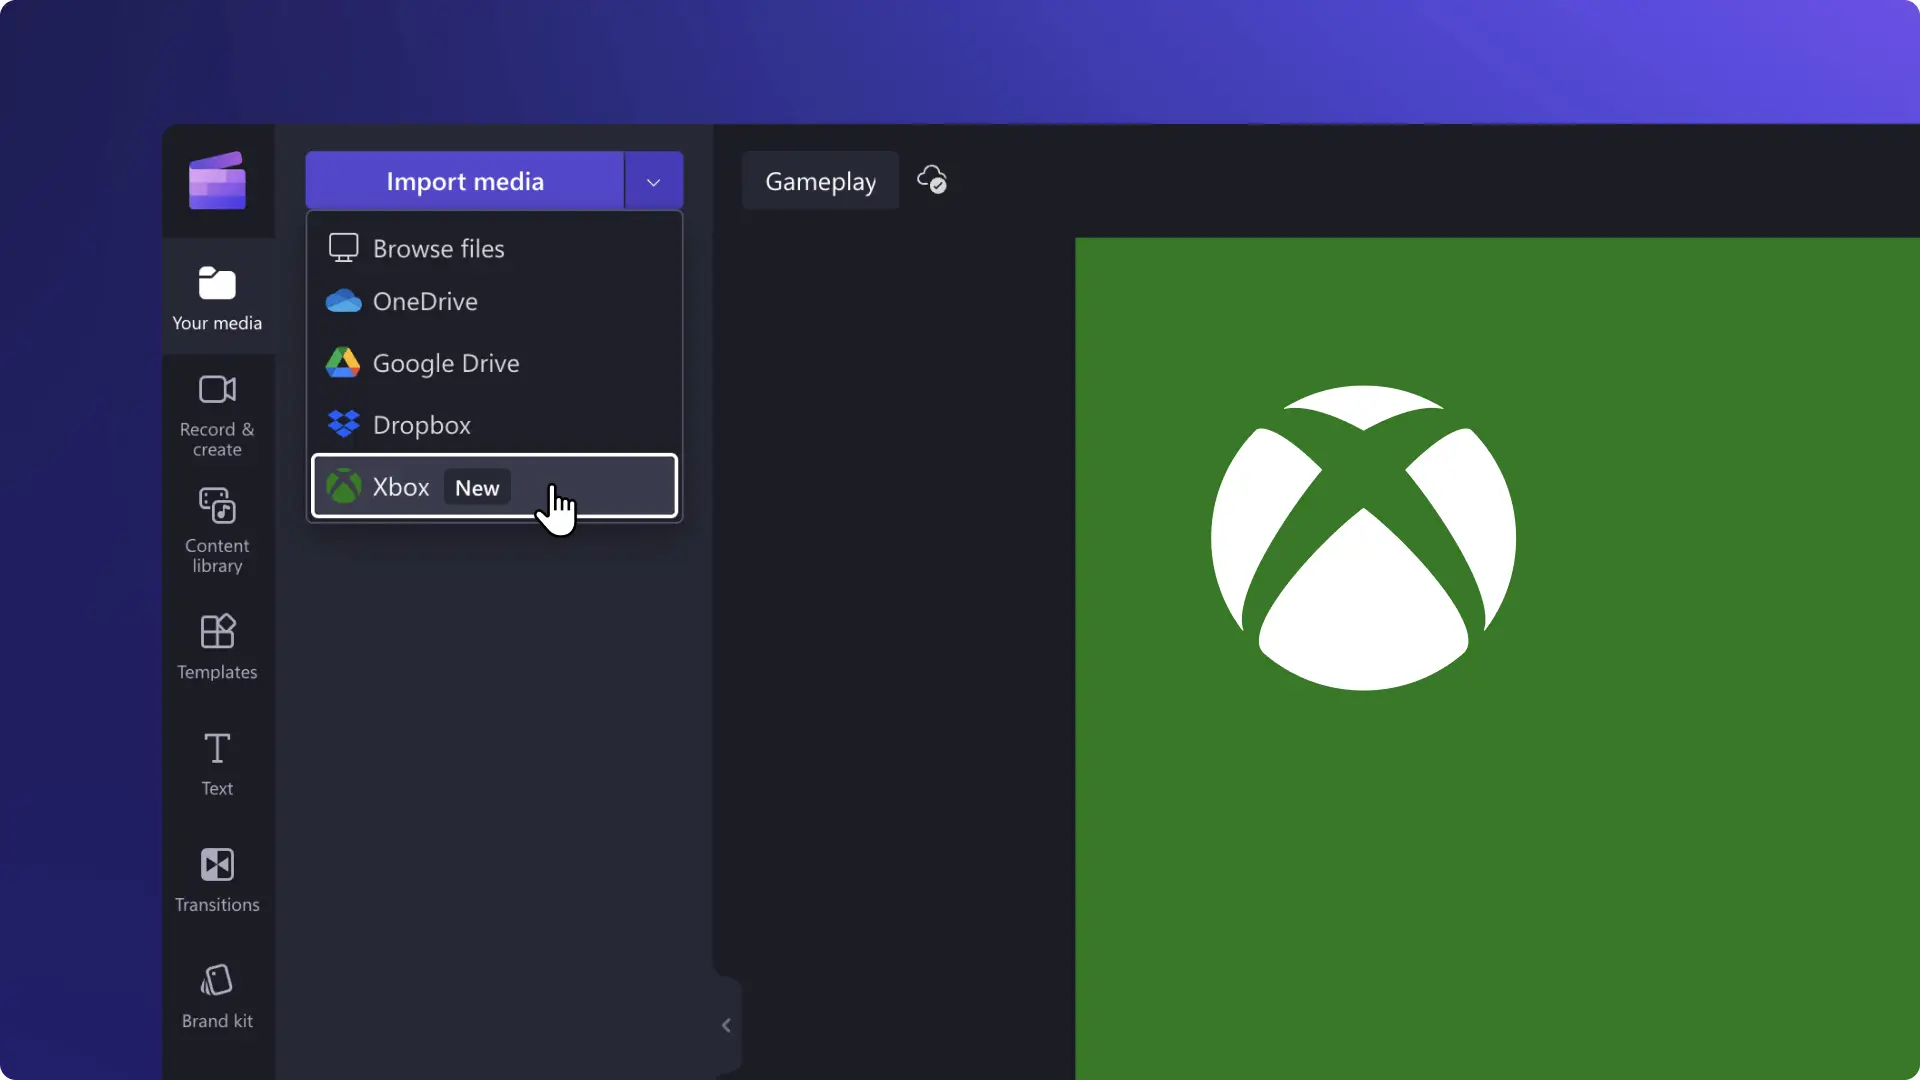
Task: Click the Xbox New badge label
Action: tap(476, 487)
